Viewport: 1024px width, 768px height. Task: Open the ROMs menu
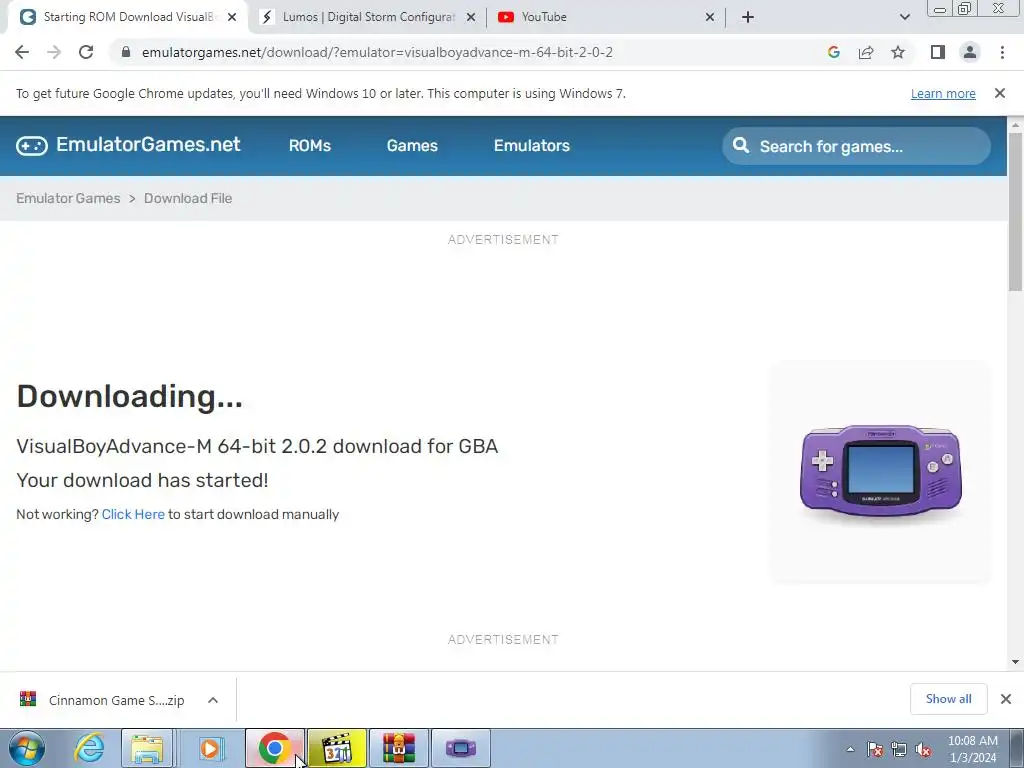tap(310, 146)
